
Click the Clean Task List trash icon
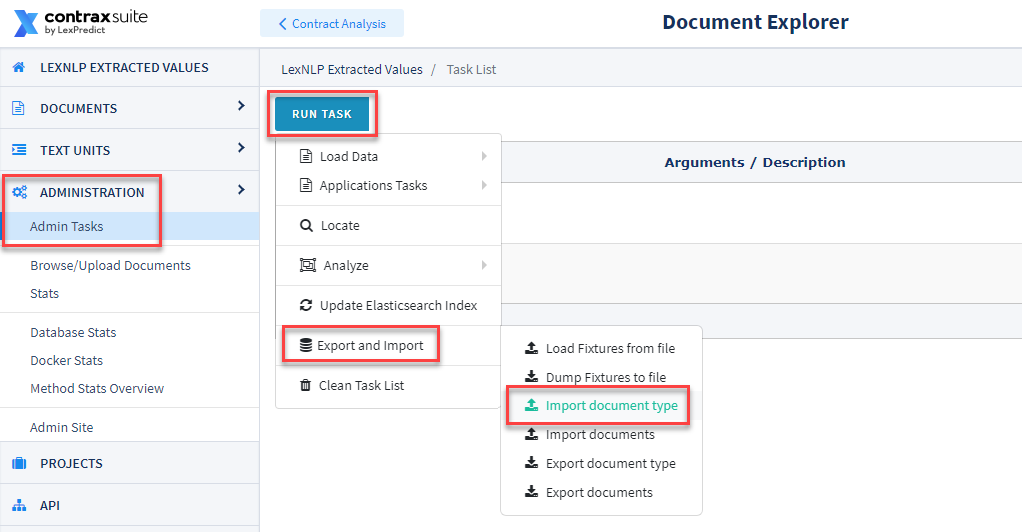(305, 385)
